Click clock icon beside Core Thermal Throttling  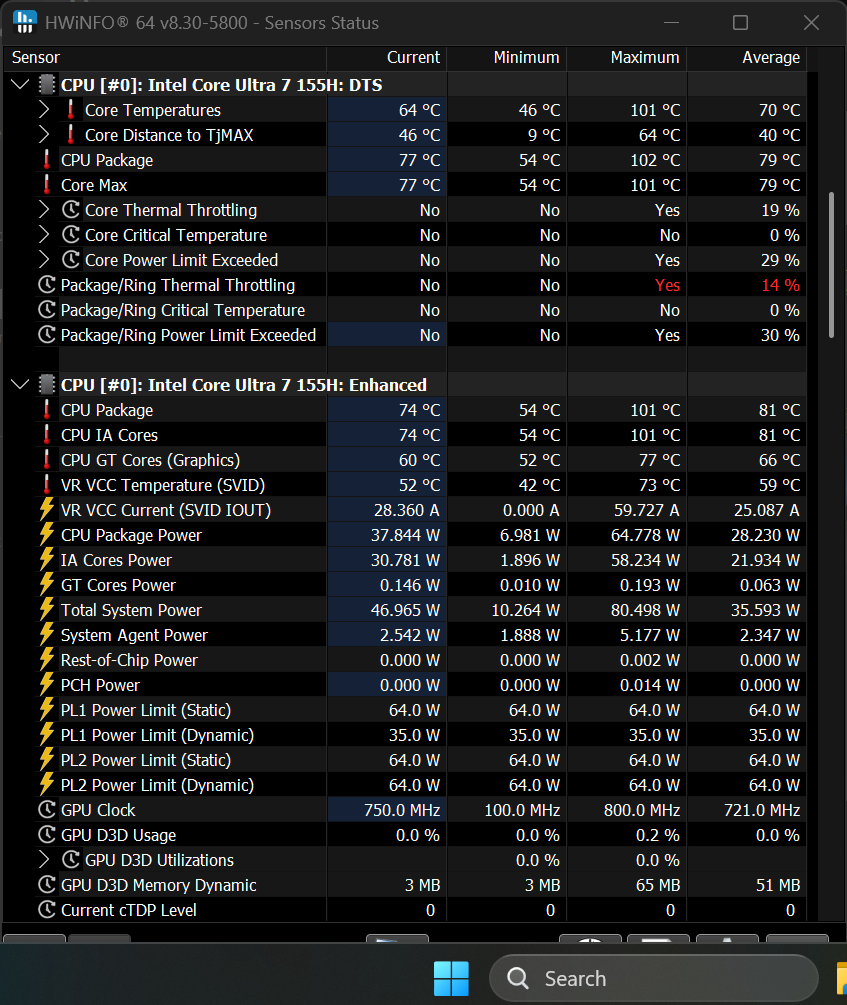tap(71, 210)
